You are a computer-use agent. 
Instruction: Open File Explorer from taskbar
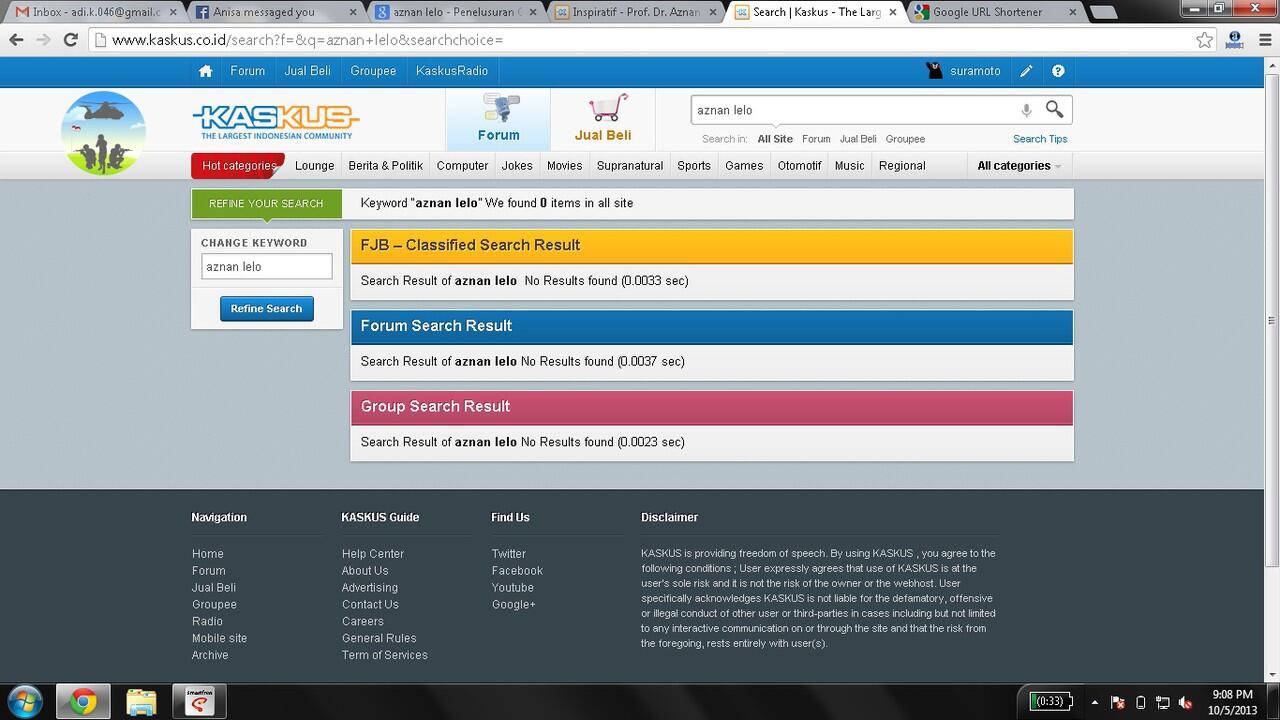pos(141,702)
